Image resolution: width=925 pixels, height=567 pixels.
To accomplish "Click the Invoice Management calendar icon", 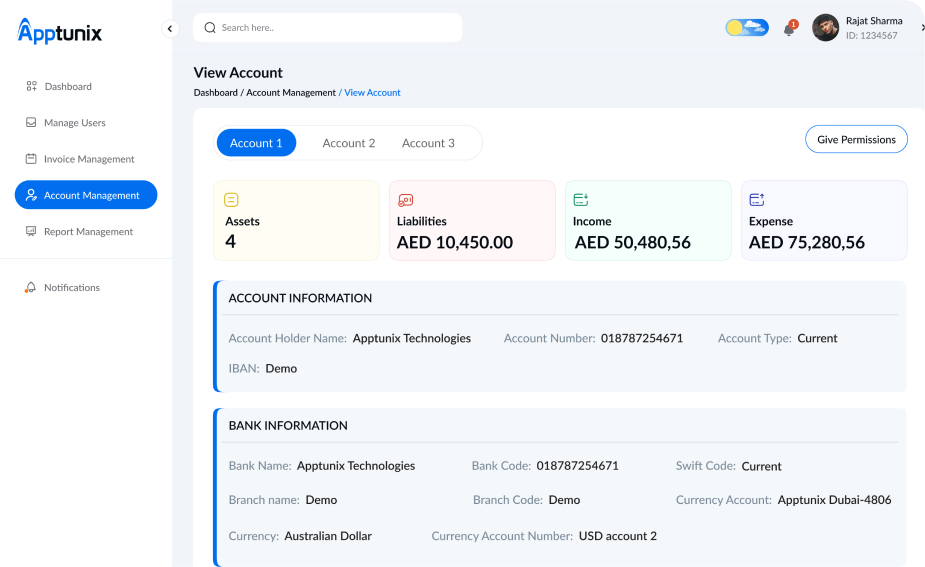I will [x=31, y=159].
